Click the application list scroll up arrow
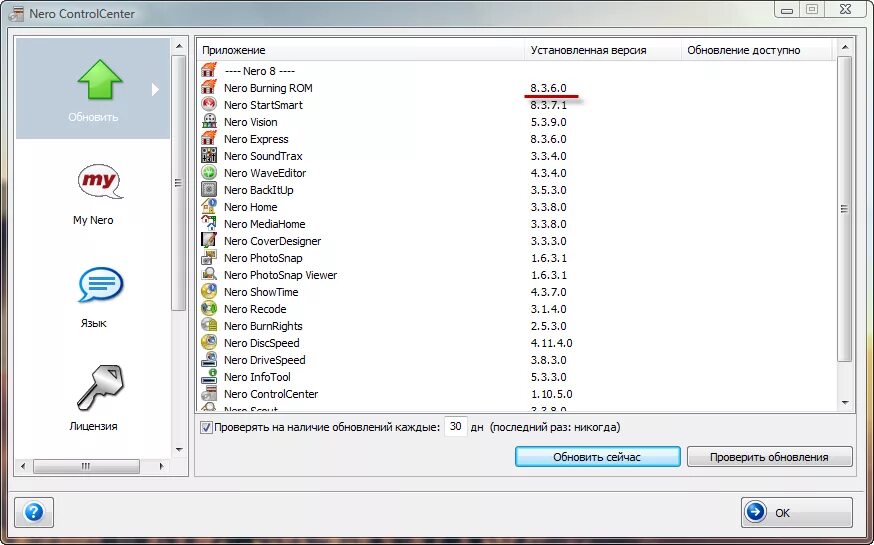 click(x=845, y=48)
